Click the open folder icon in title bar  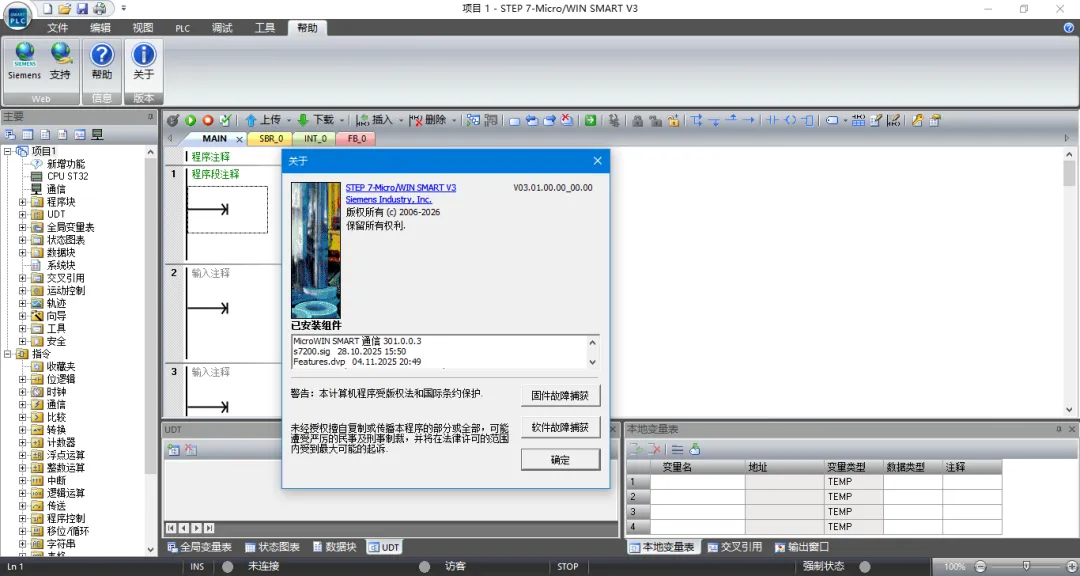click(65, 8)
